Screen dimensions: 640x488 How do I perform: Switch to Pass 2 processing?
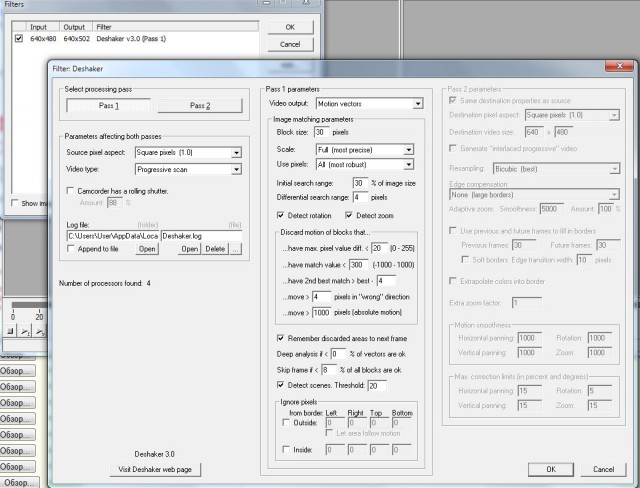click(x=200, y=105)
